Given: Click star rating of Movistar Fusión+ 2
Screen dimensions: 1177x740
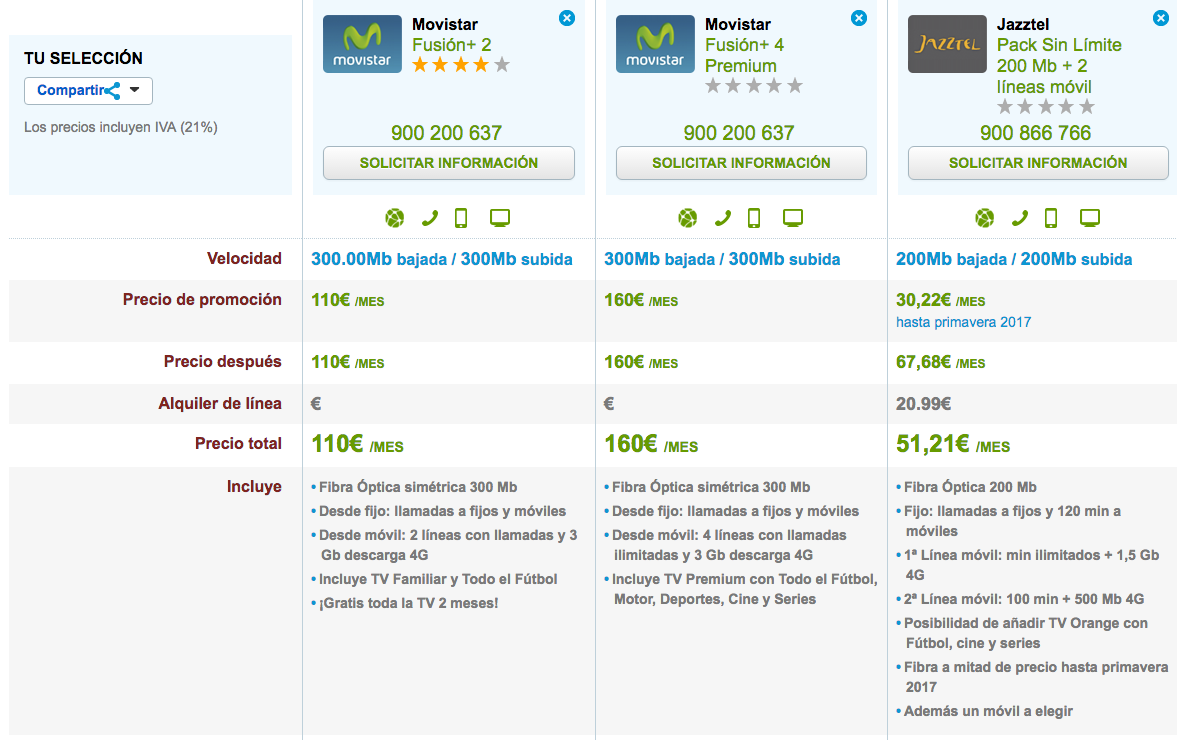Looking at the screenshot, I should tap(461, 65).
